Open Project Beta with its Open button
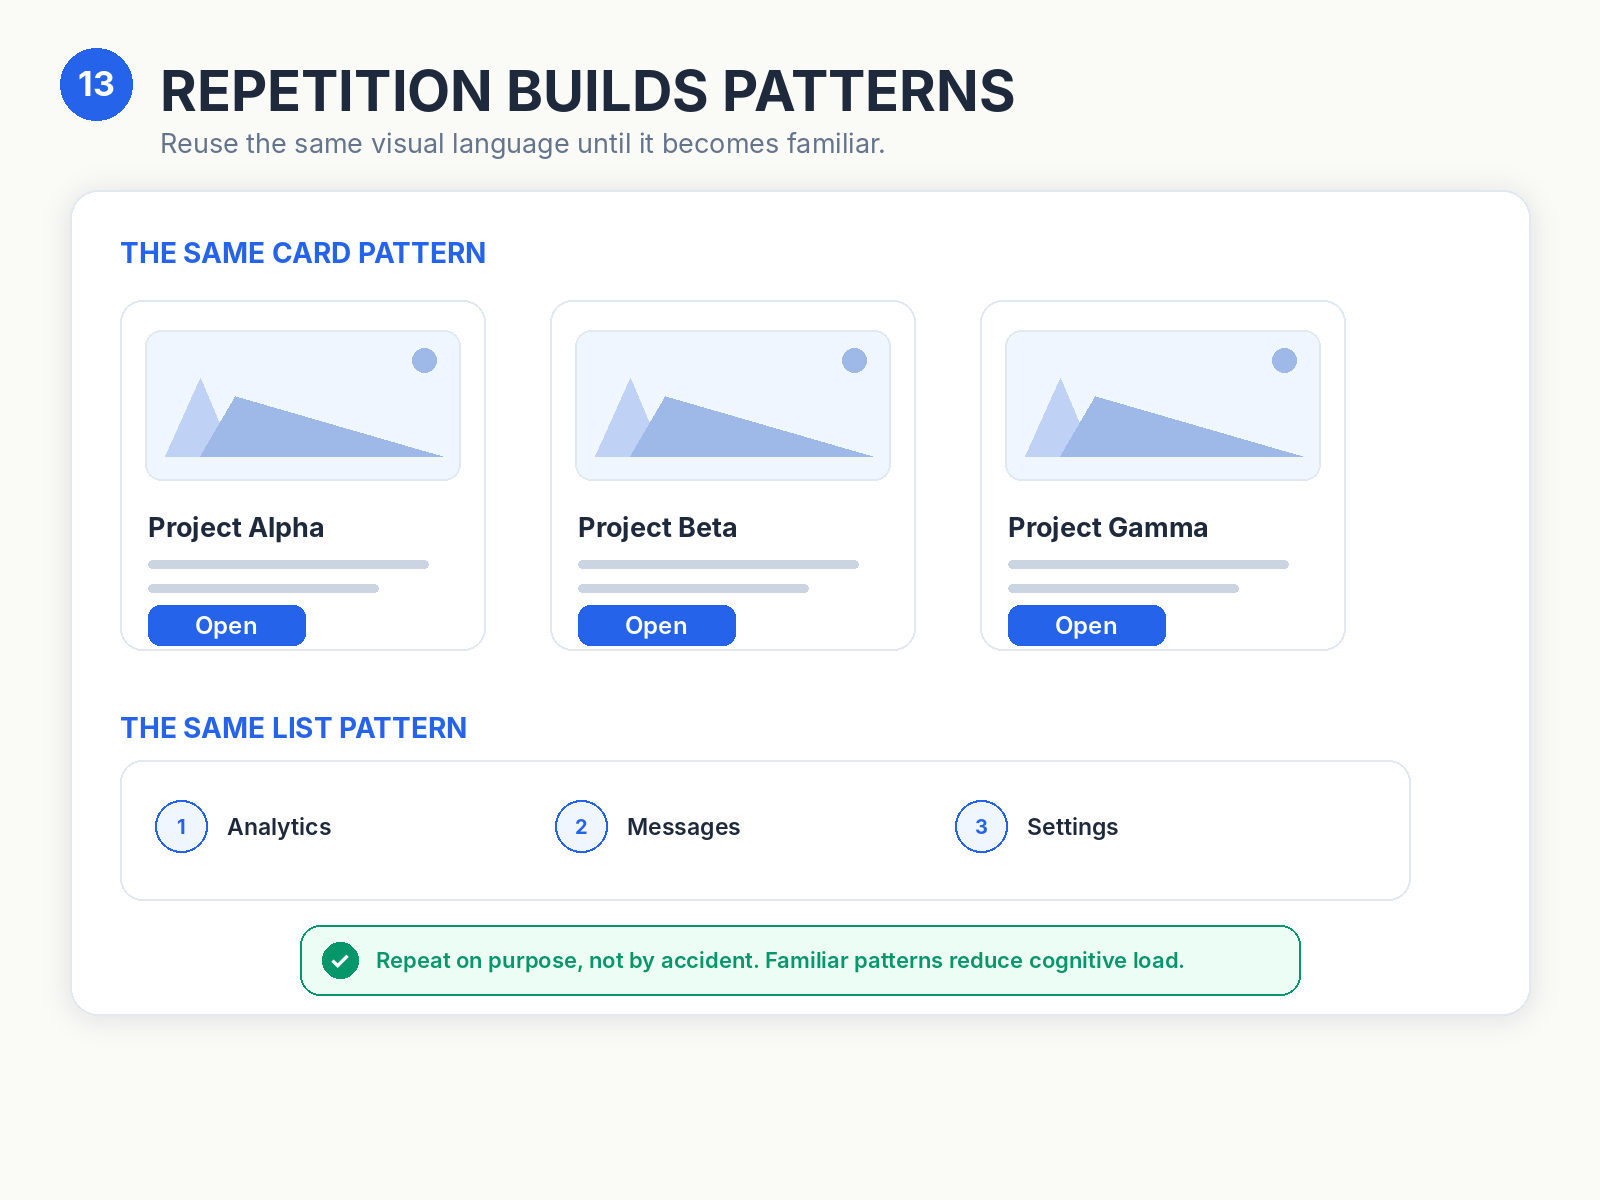This screenshot has width=1600, height=1200. click(x=657, y=626)
